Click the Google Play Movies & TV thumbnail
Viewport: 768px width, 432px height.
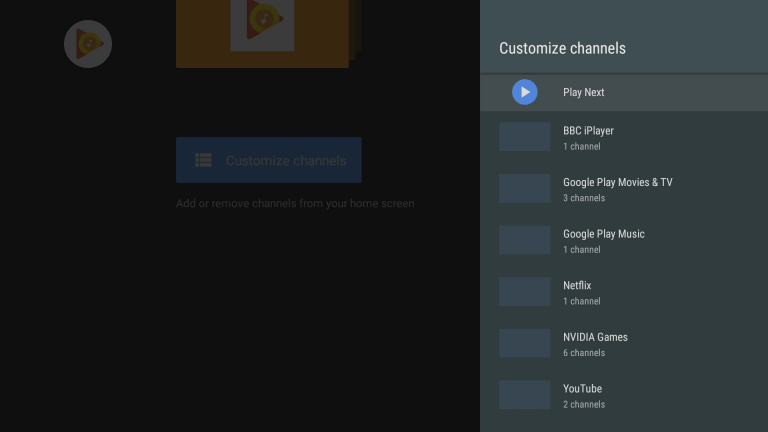click(x=524, y=189)
